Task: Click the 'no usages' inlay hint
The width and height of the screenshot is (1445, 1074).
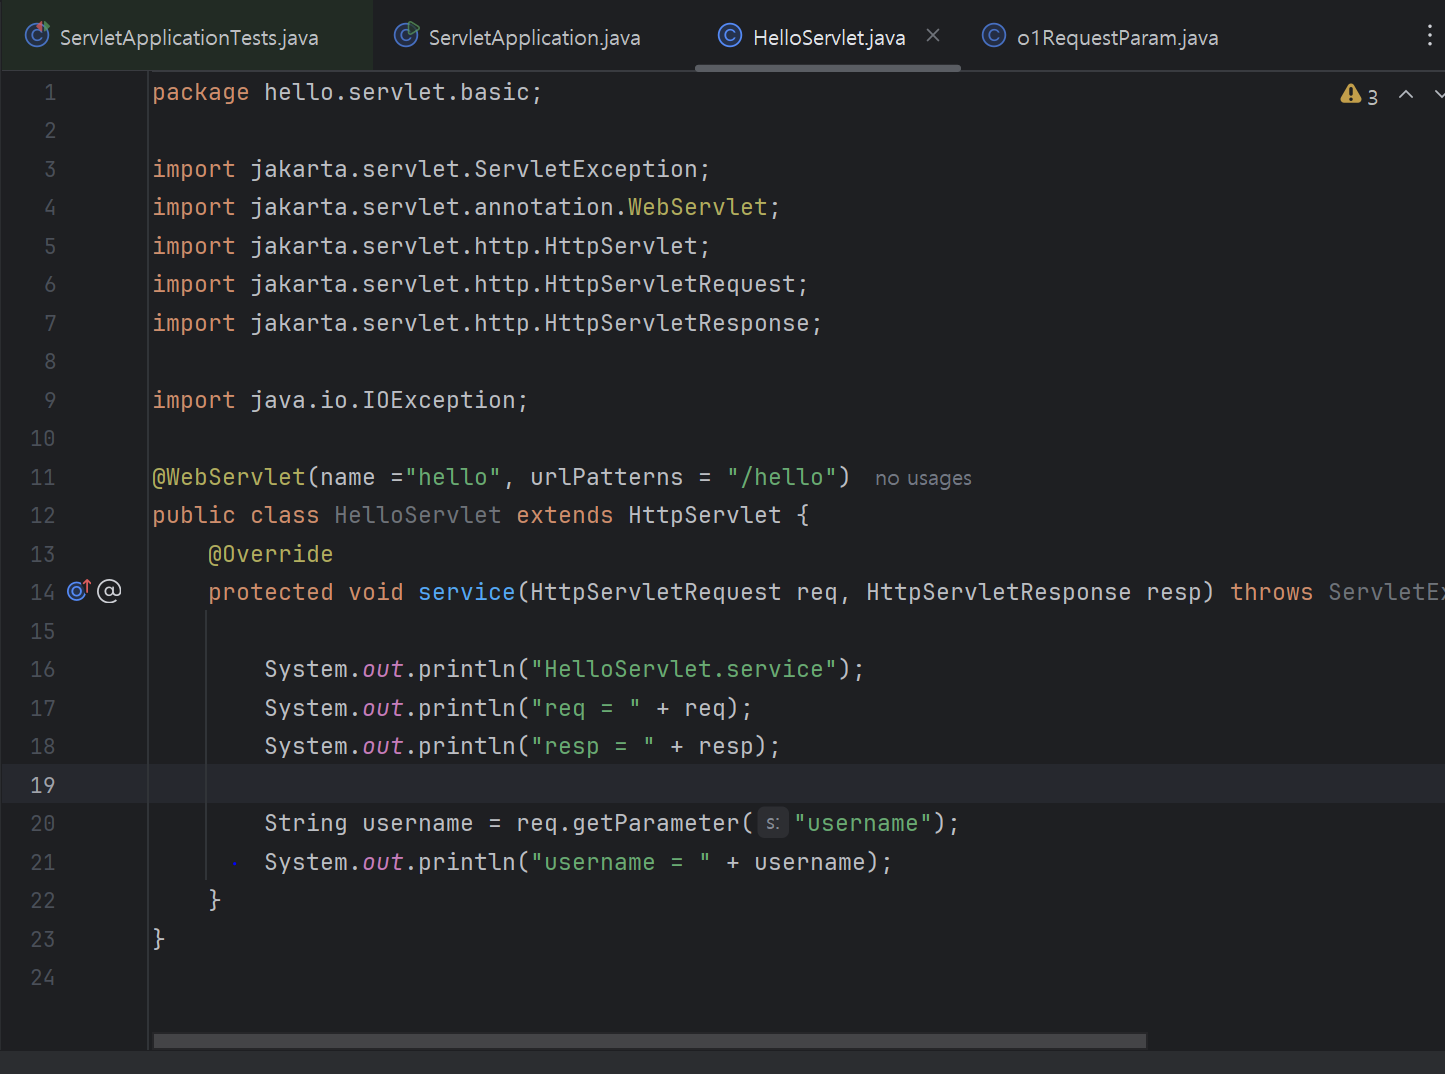Action: (923, 478)
